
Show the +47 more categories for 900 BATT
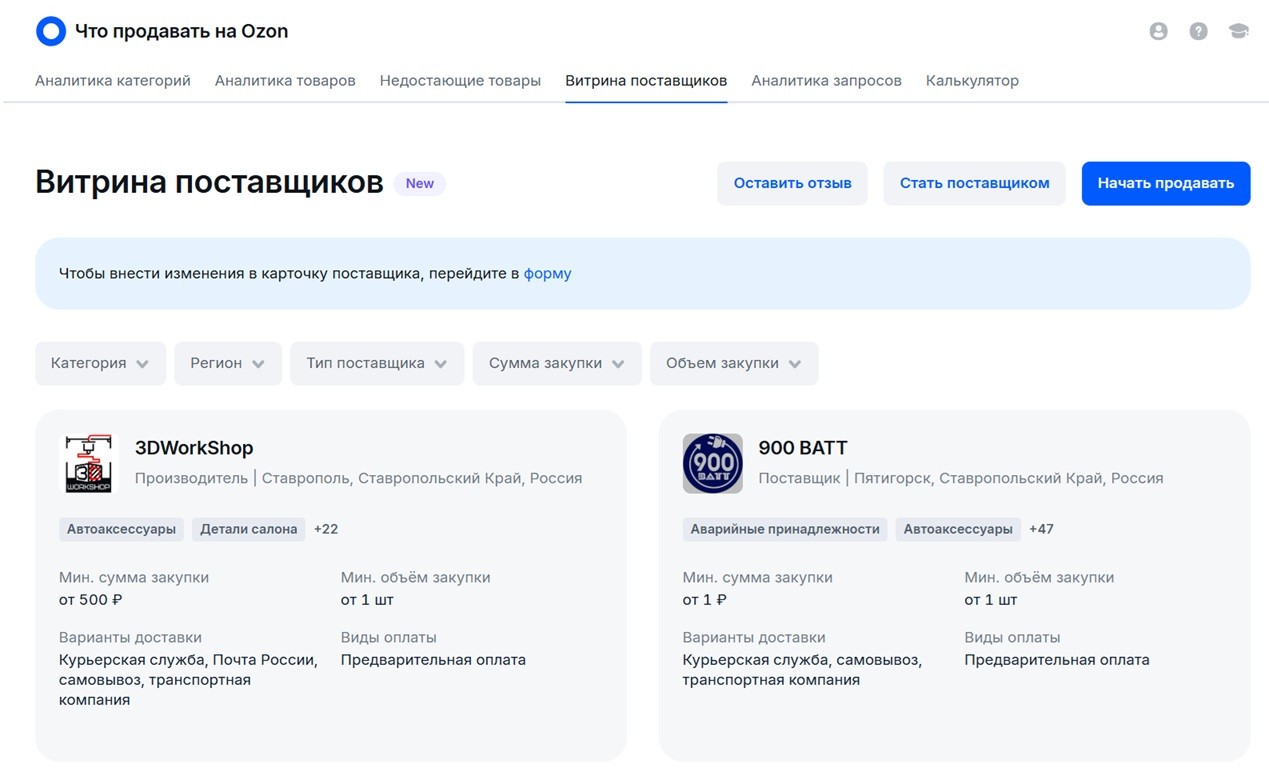1041,529
